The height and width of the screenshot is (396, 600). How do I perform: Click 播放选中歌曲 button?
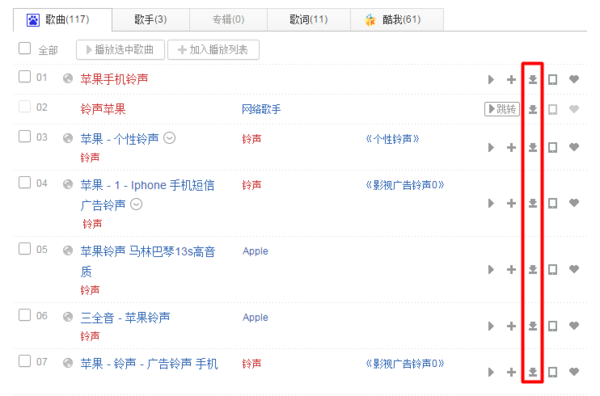[121, 50]
